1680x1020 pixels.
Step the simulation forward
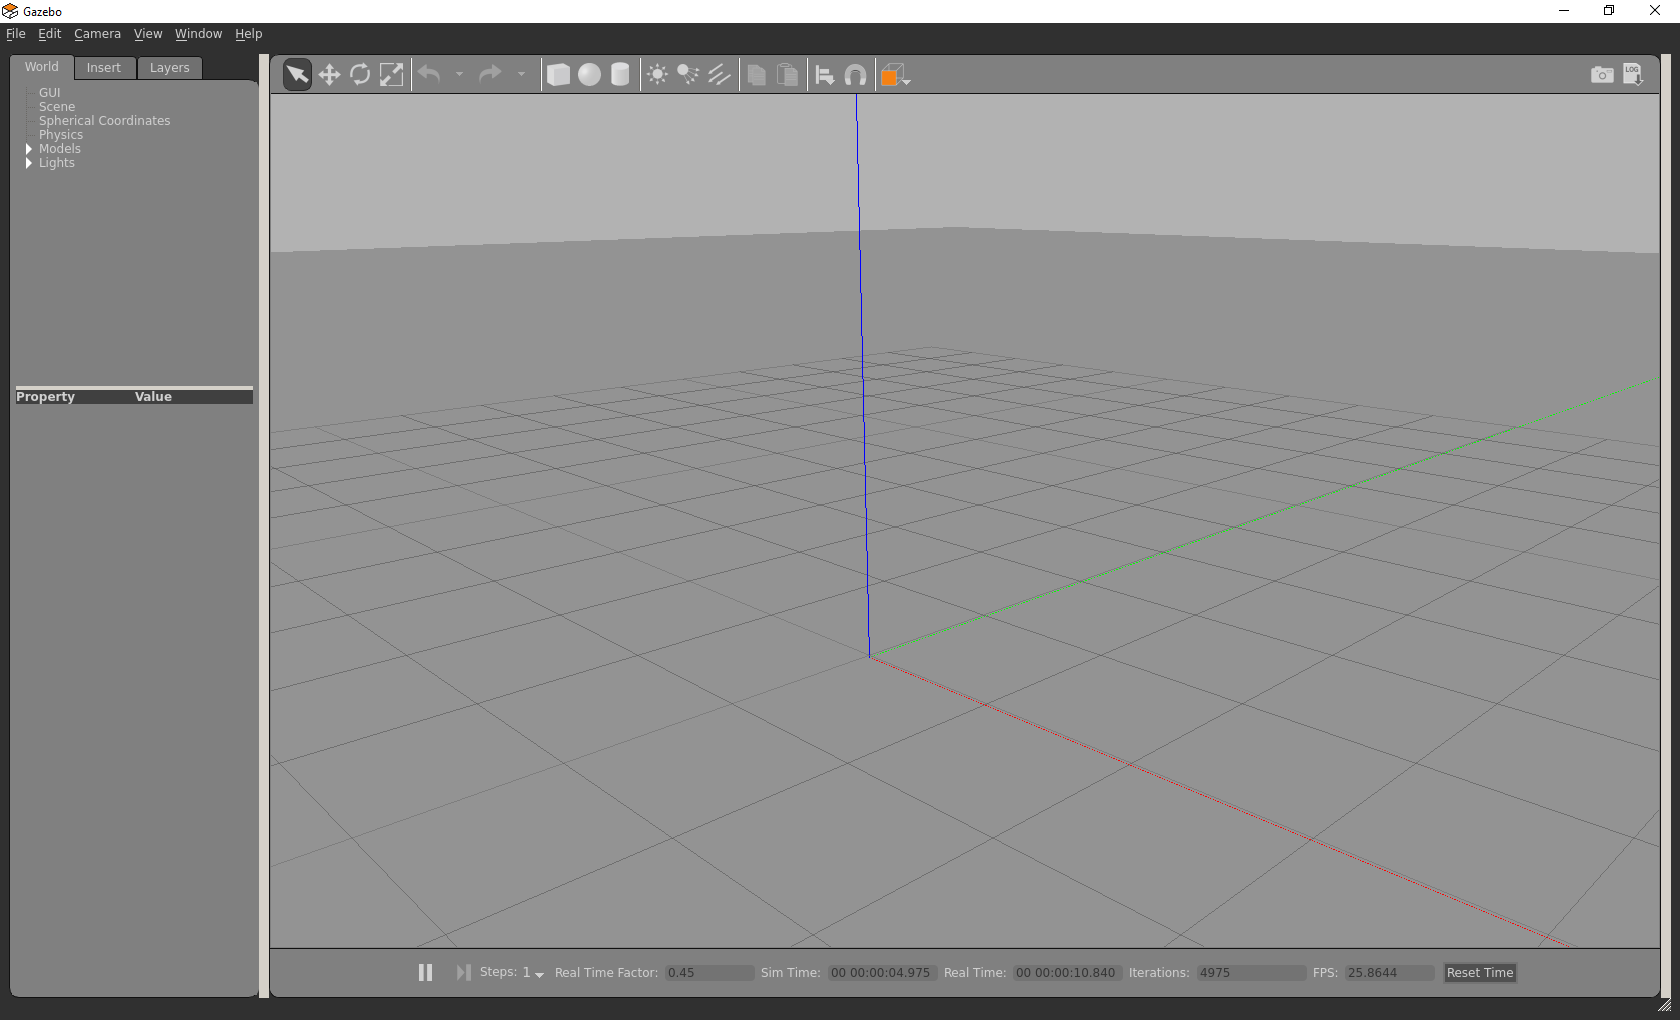[463, 972]
